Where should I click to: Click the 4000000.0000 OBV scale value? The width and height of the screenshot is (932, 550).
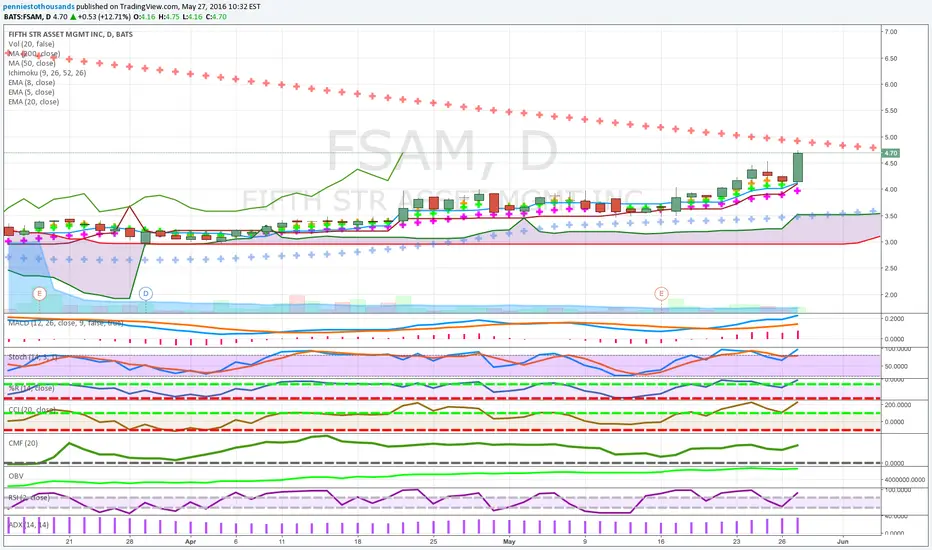(x=904, y=480)
